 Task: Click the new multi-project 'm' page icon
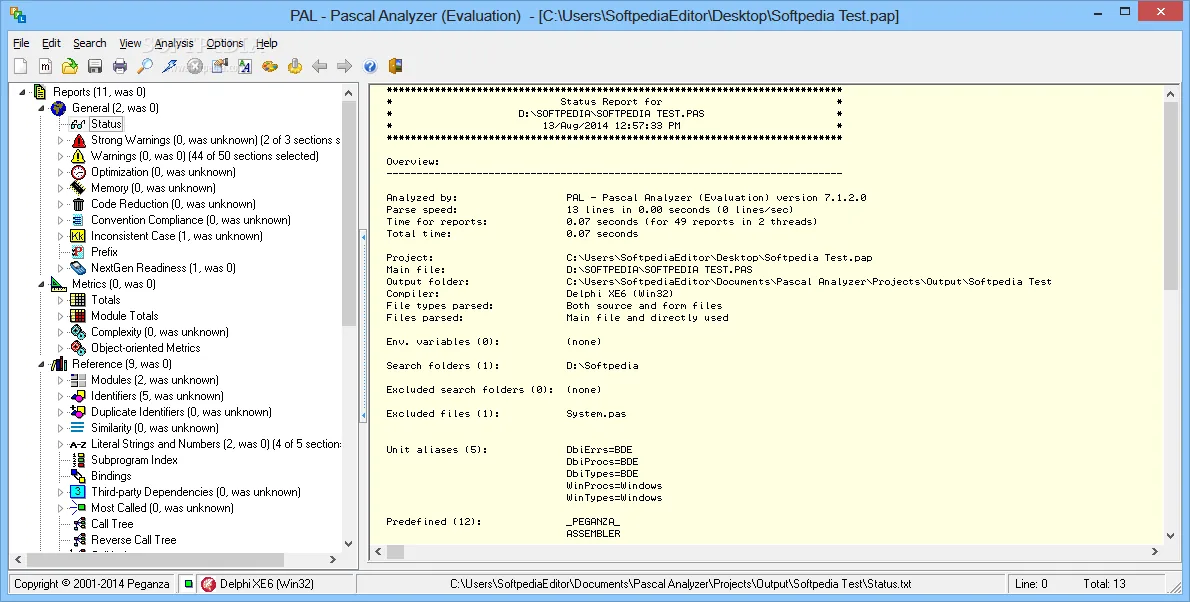46,67
